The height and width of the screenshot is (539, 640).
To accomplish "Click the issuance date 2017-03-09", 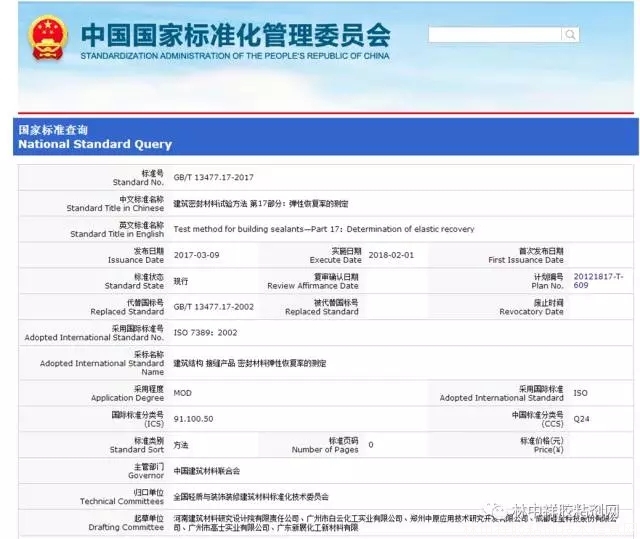I will point(196,255).
